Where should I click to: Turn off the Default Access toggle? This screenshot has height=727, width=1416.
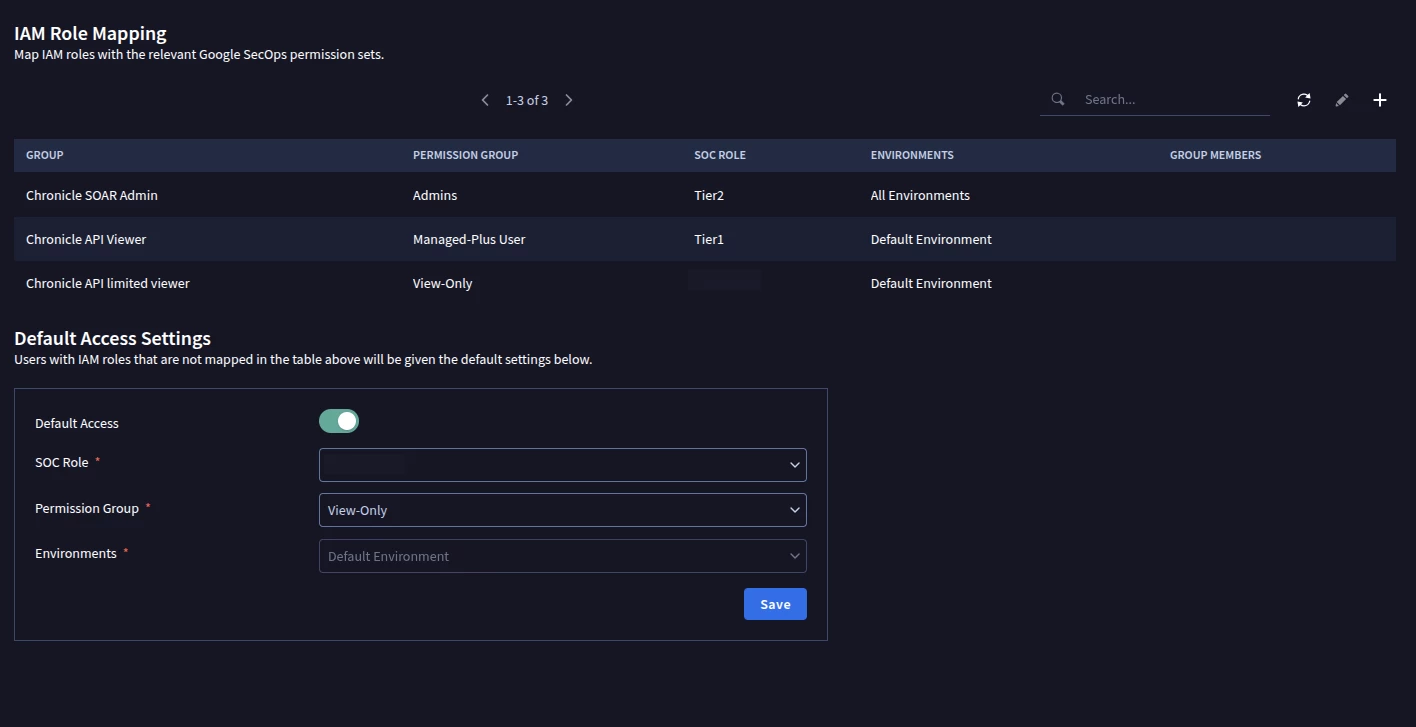tap(339, 421)
